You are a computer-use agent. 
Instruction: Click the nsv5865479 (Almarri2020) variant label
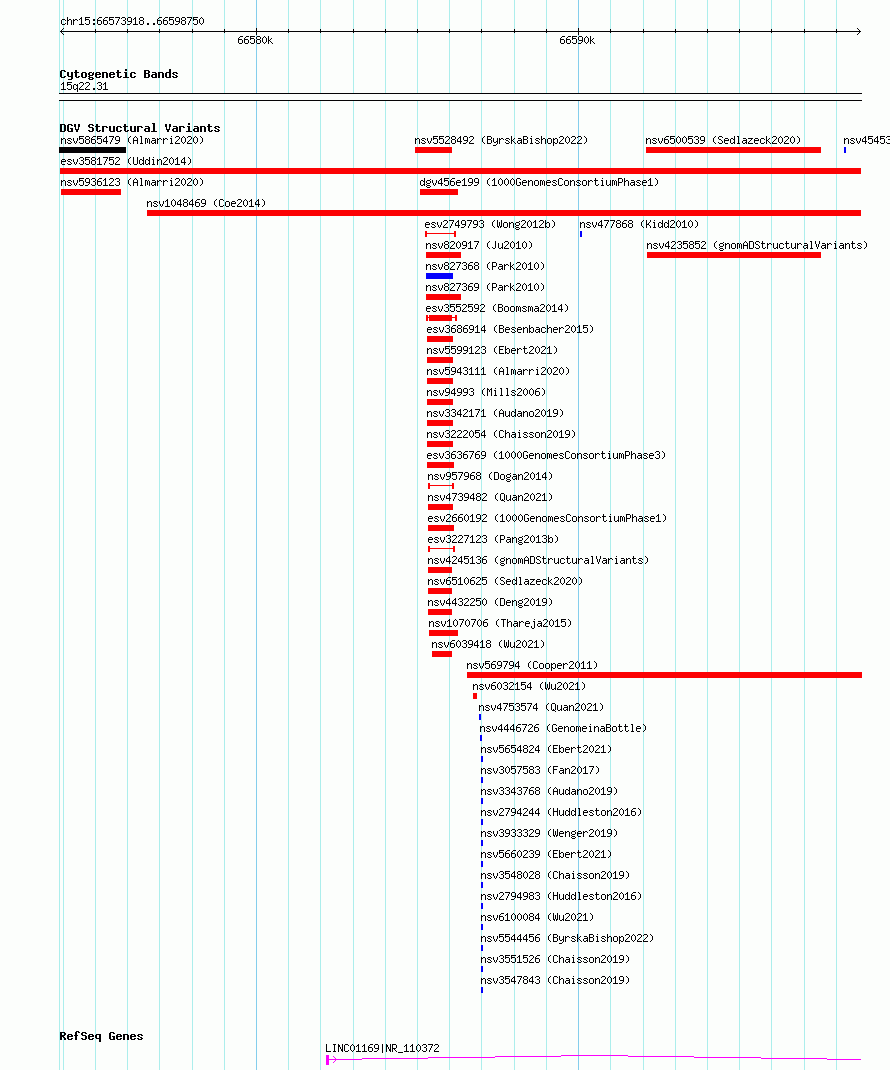click(x=132, y=140)
